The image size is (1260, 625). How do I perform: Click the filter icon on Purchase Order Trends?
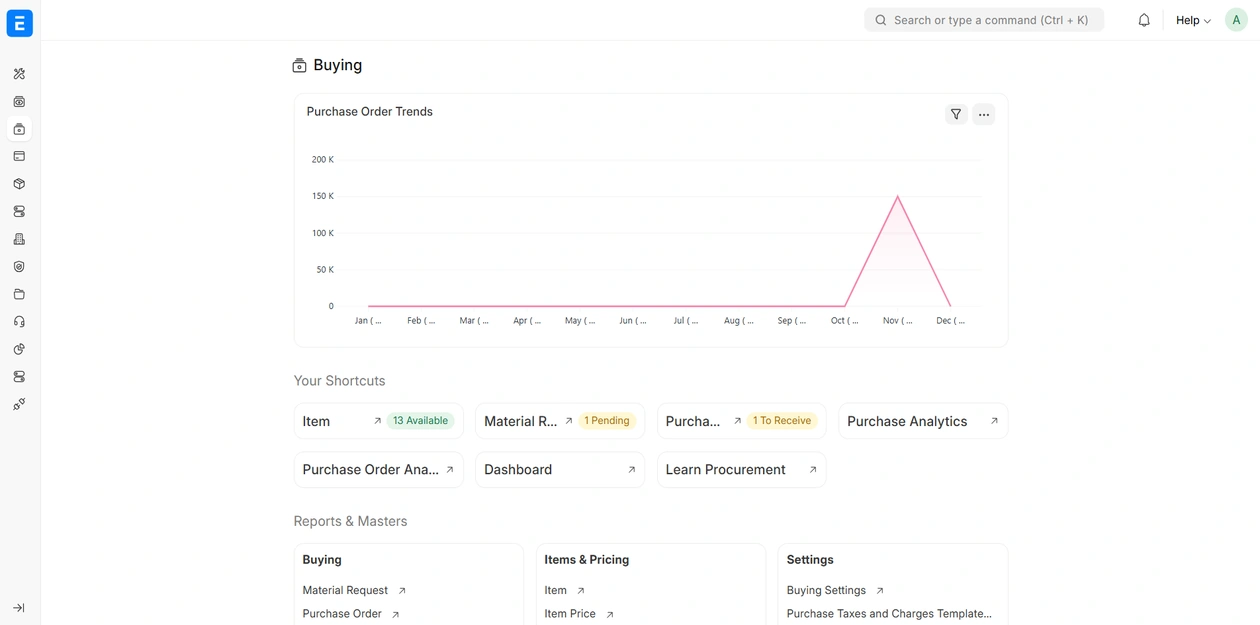pyautogui.click(x=956, y=114)
